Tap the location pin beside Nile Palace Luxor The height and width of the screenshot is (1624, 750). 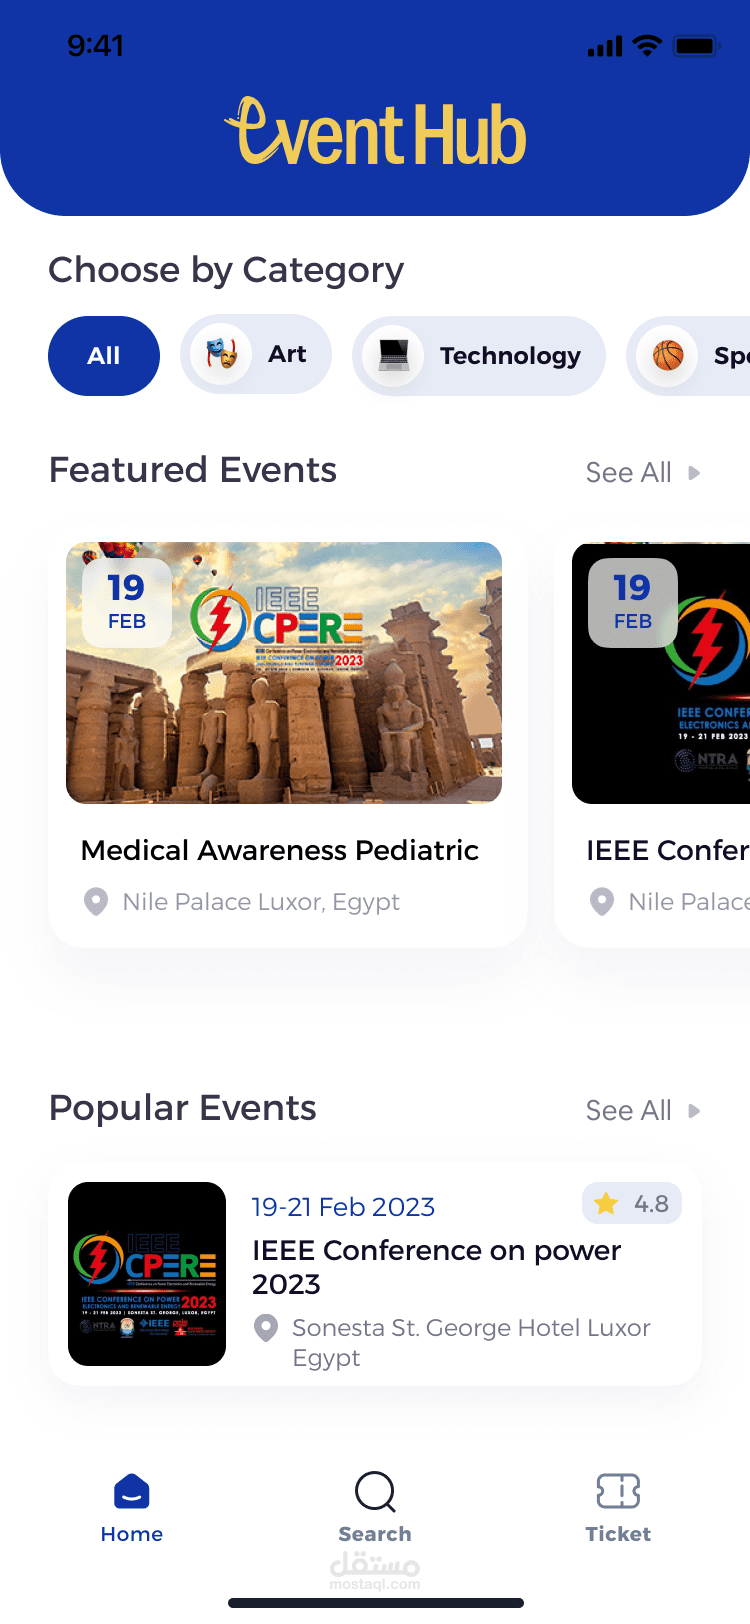tap(96, 902)
